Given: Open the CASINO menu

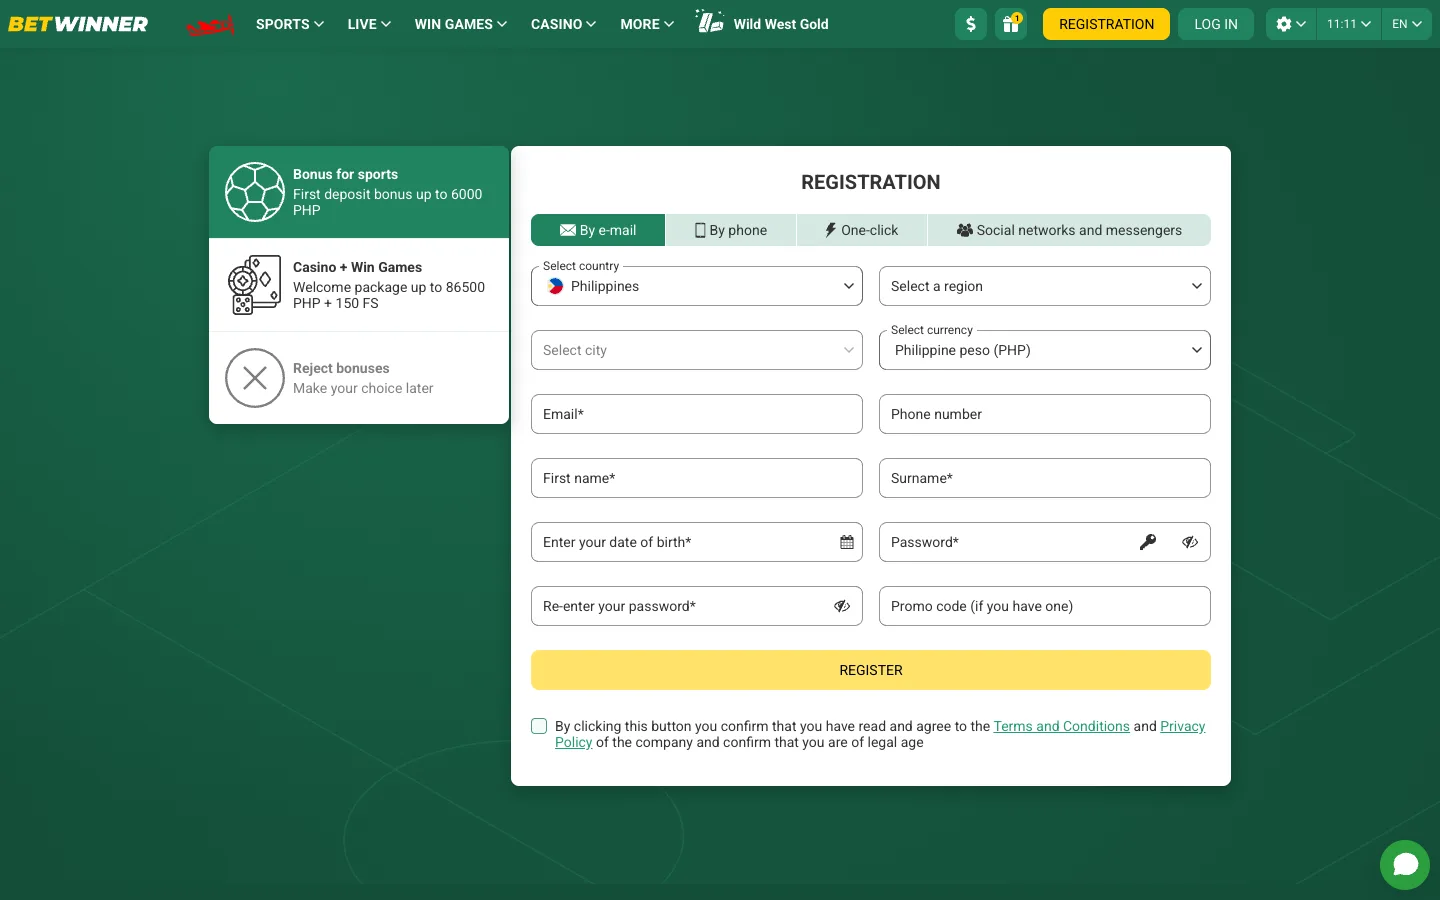Looking at the screenshot, I should [x=563, y=24].
